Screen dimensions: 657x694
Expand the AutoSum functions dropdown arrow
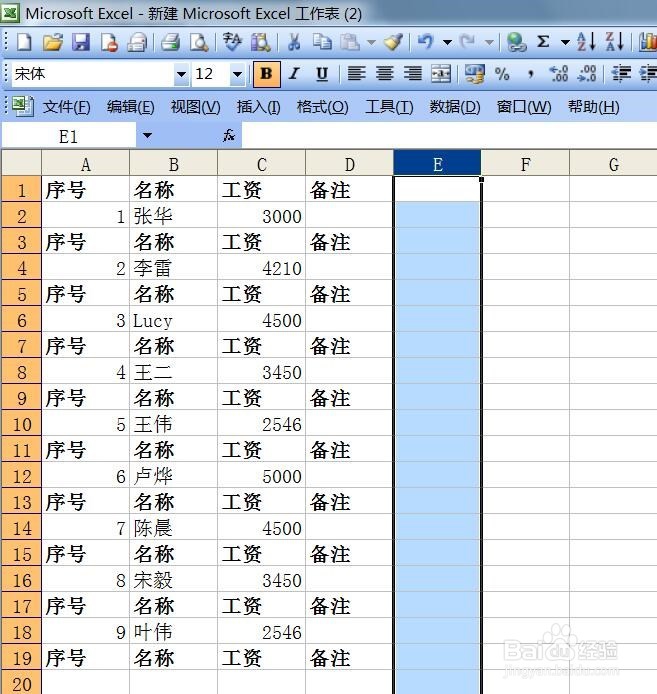(x=565, y=43)
